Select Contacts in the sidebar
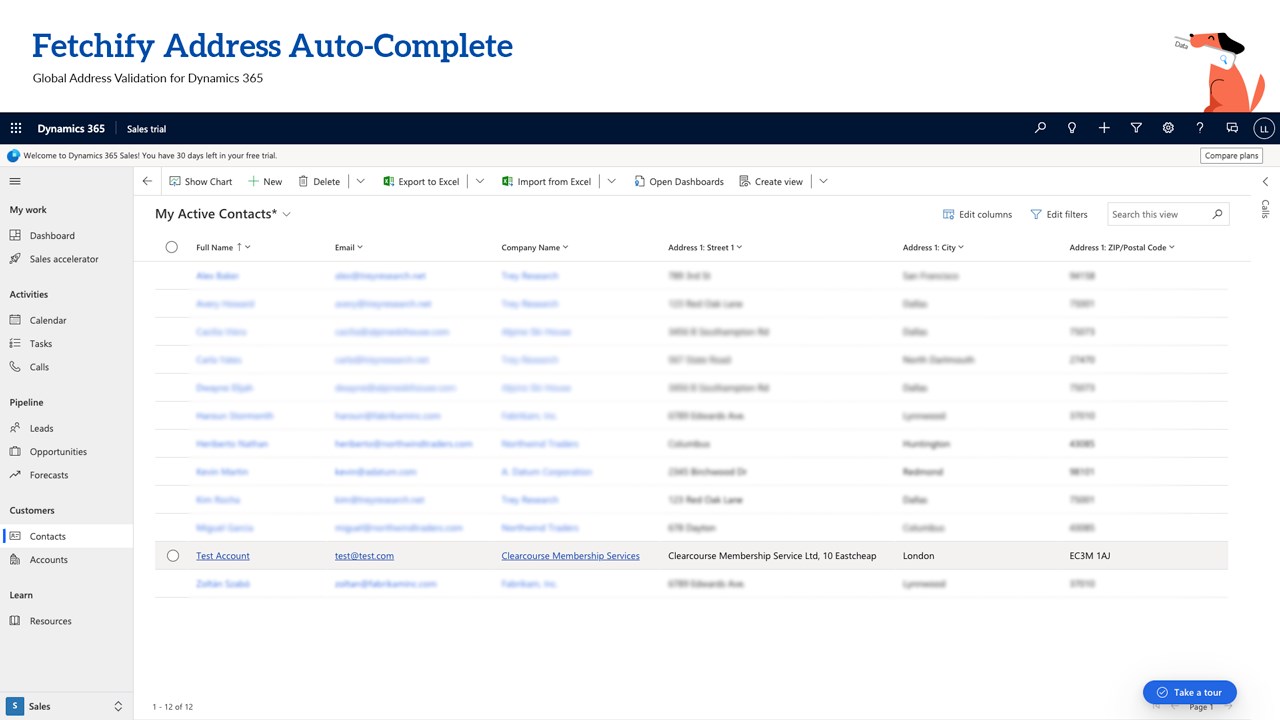1280x720 pixels. (66, 536)
